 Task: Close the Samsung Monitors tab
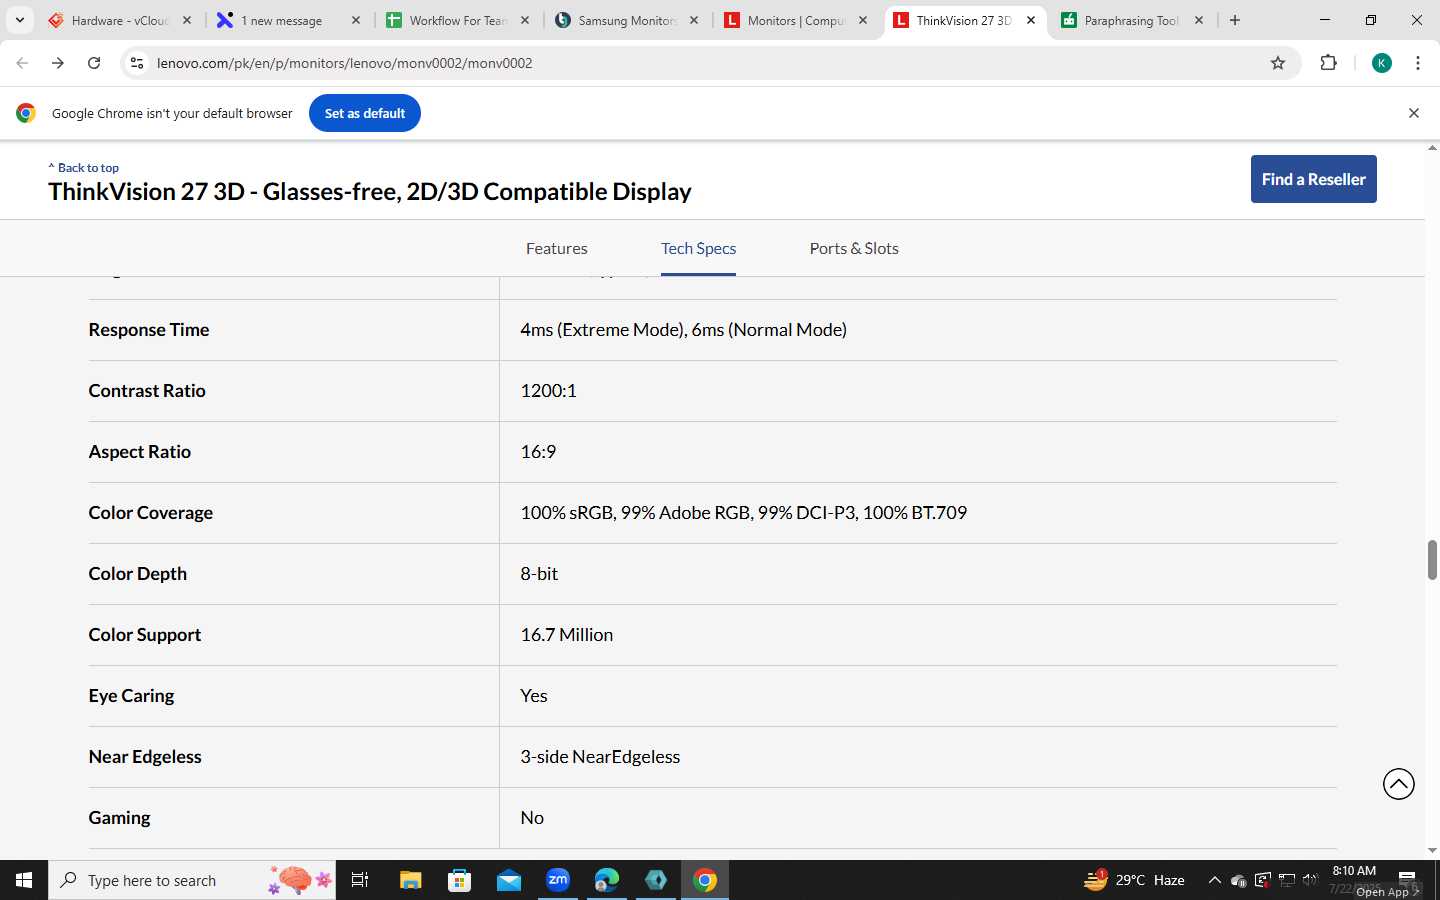coord(694,20)
